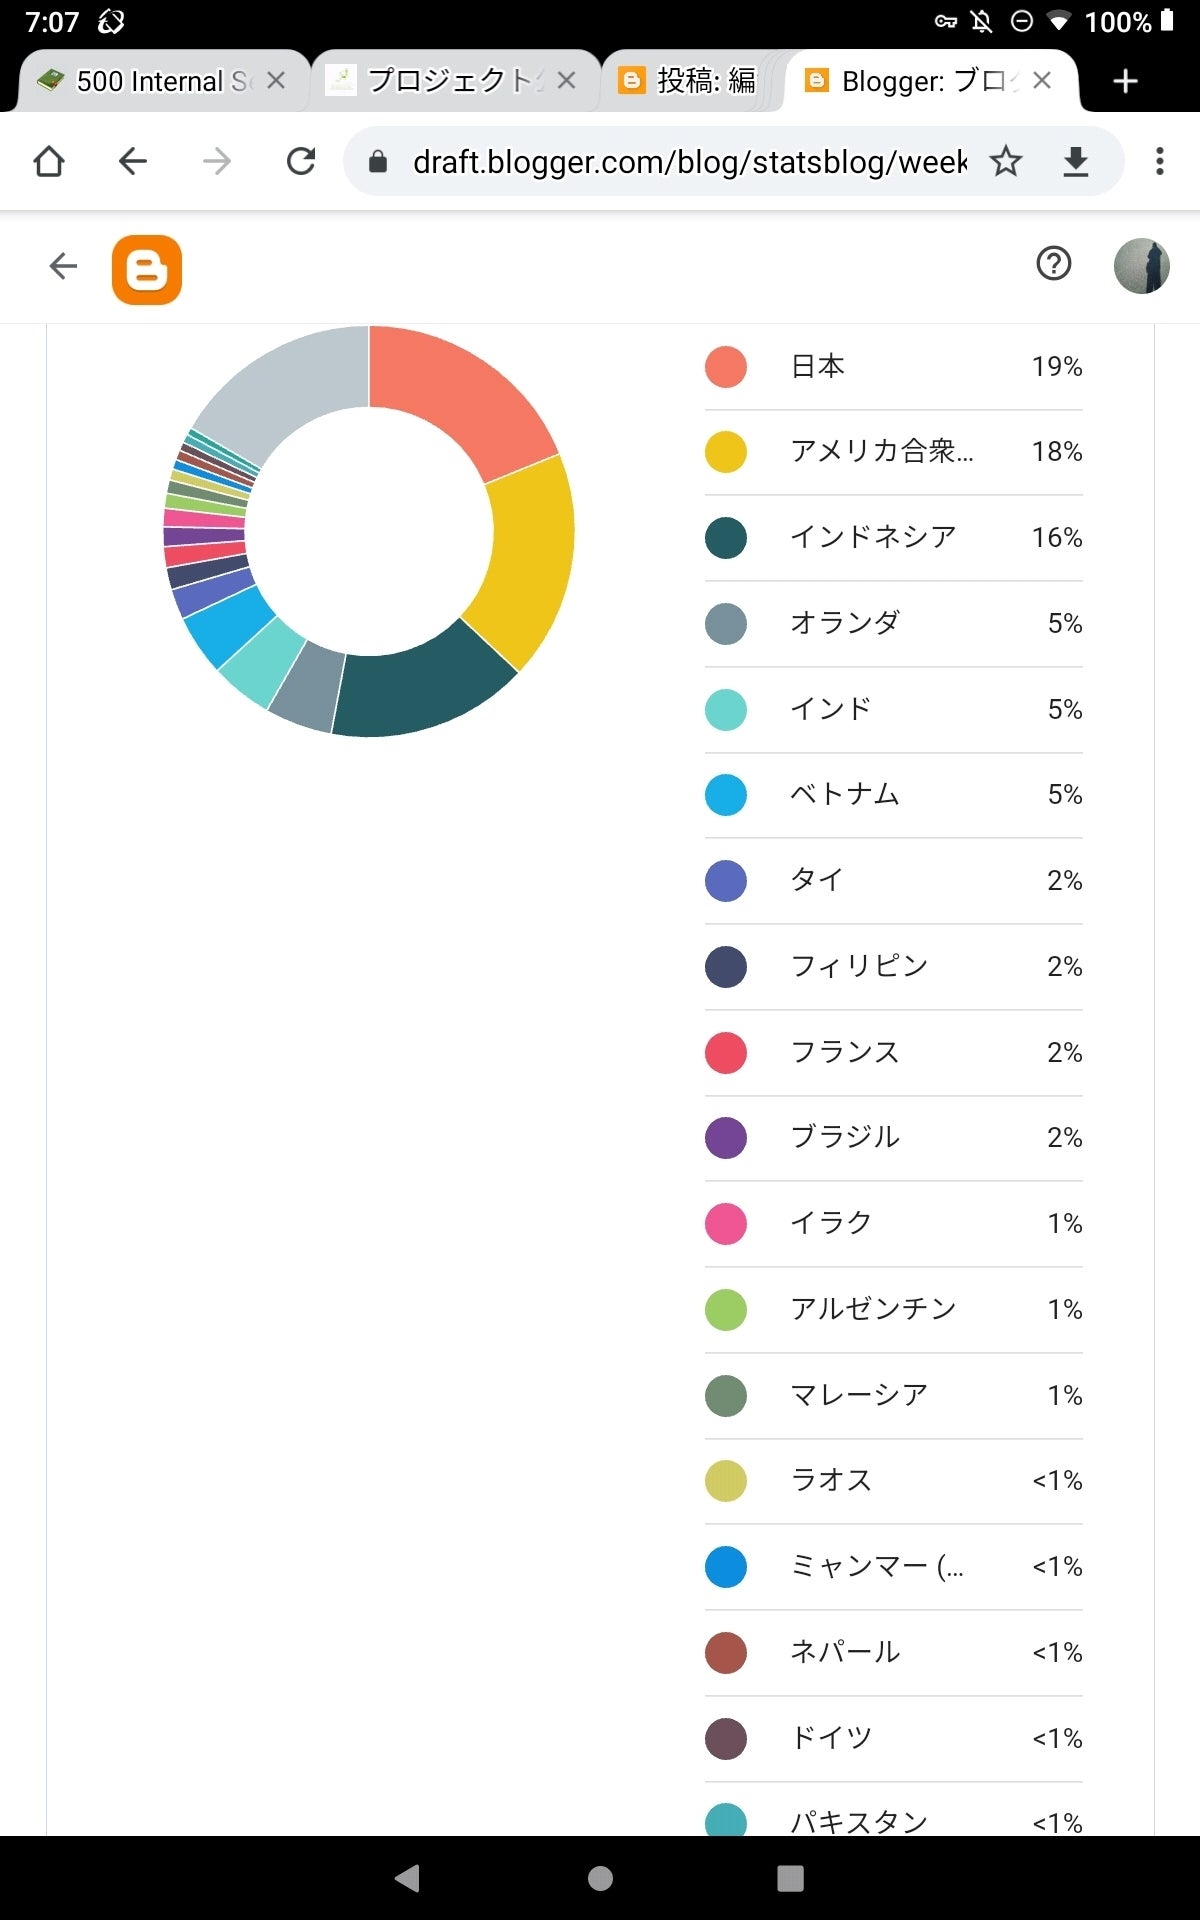Select the 日本 color swatch in legend
The height and width of the screenshot is (1920, 1200).
pyautogui.click(x=726, y=367)
